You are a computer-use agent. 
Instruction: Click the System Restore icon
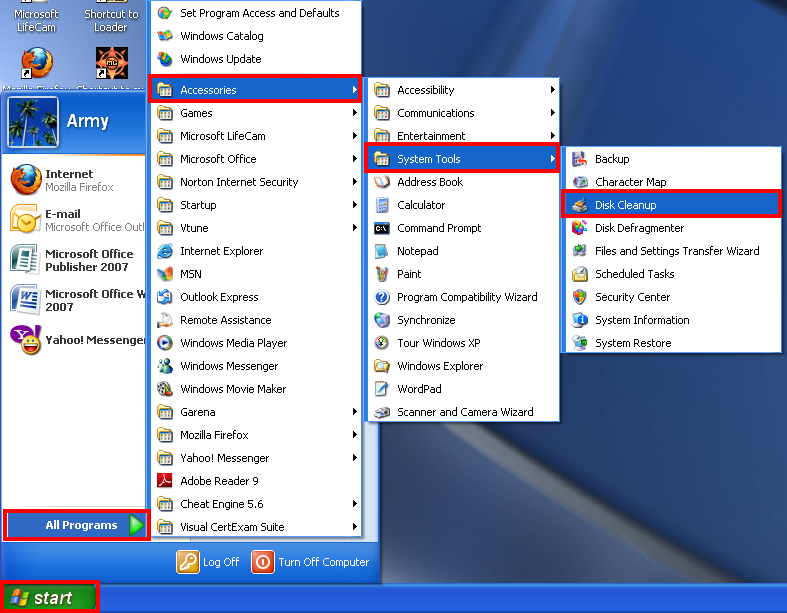click(580, 343)
